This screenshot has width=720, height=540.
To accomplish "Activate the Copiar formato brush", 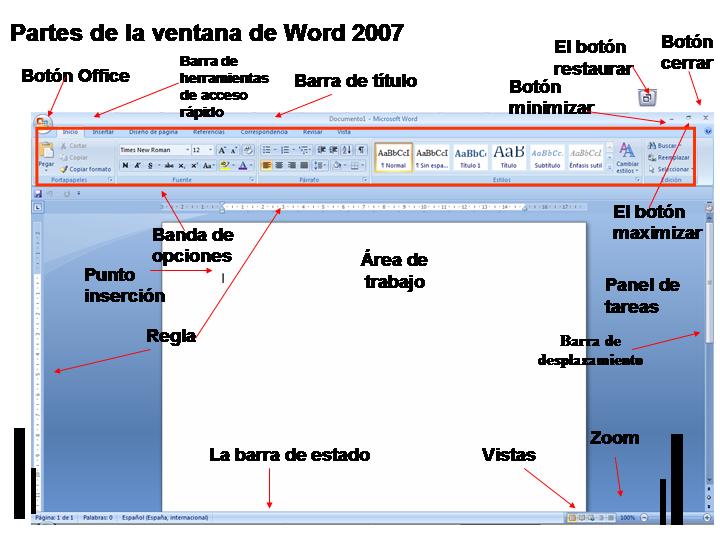I will point(86,169).
